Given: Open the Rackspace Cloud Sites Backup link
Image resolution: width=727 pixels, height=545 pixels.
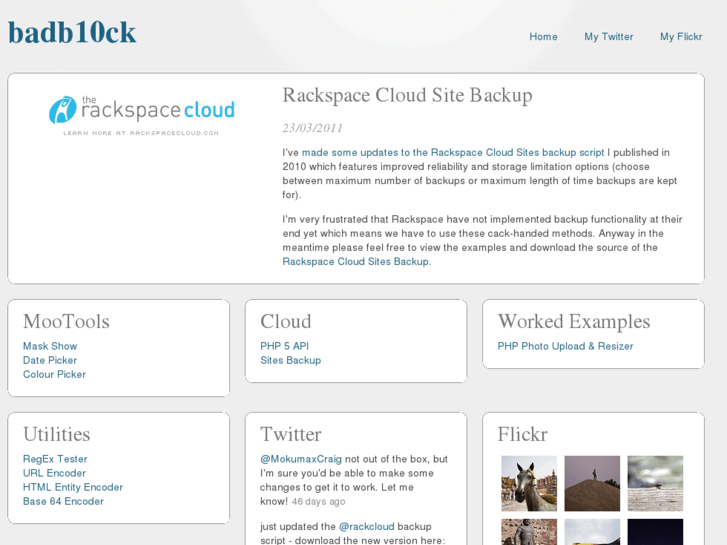Looking at the screenshot, I should point(357,262).
